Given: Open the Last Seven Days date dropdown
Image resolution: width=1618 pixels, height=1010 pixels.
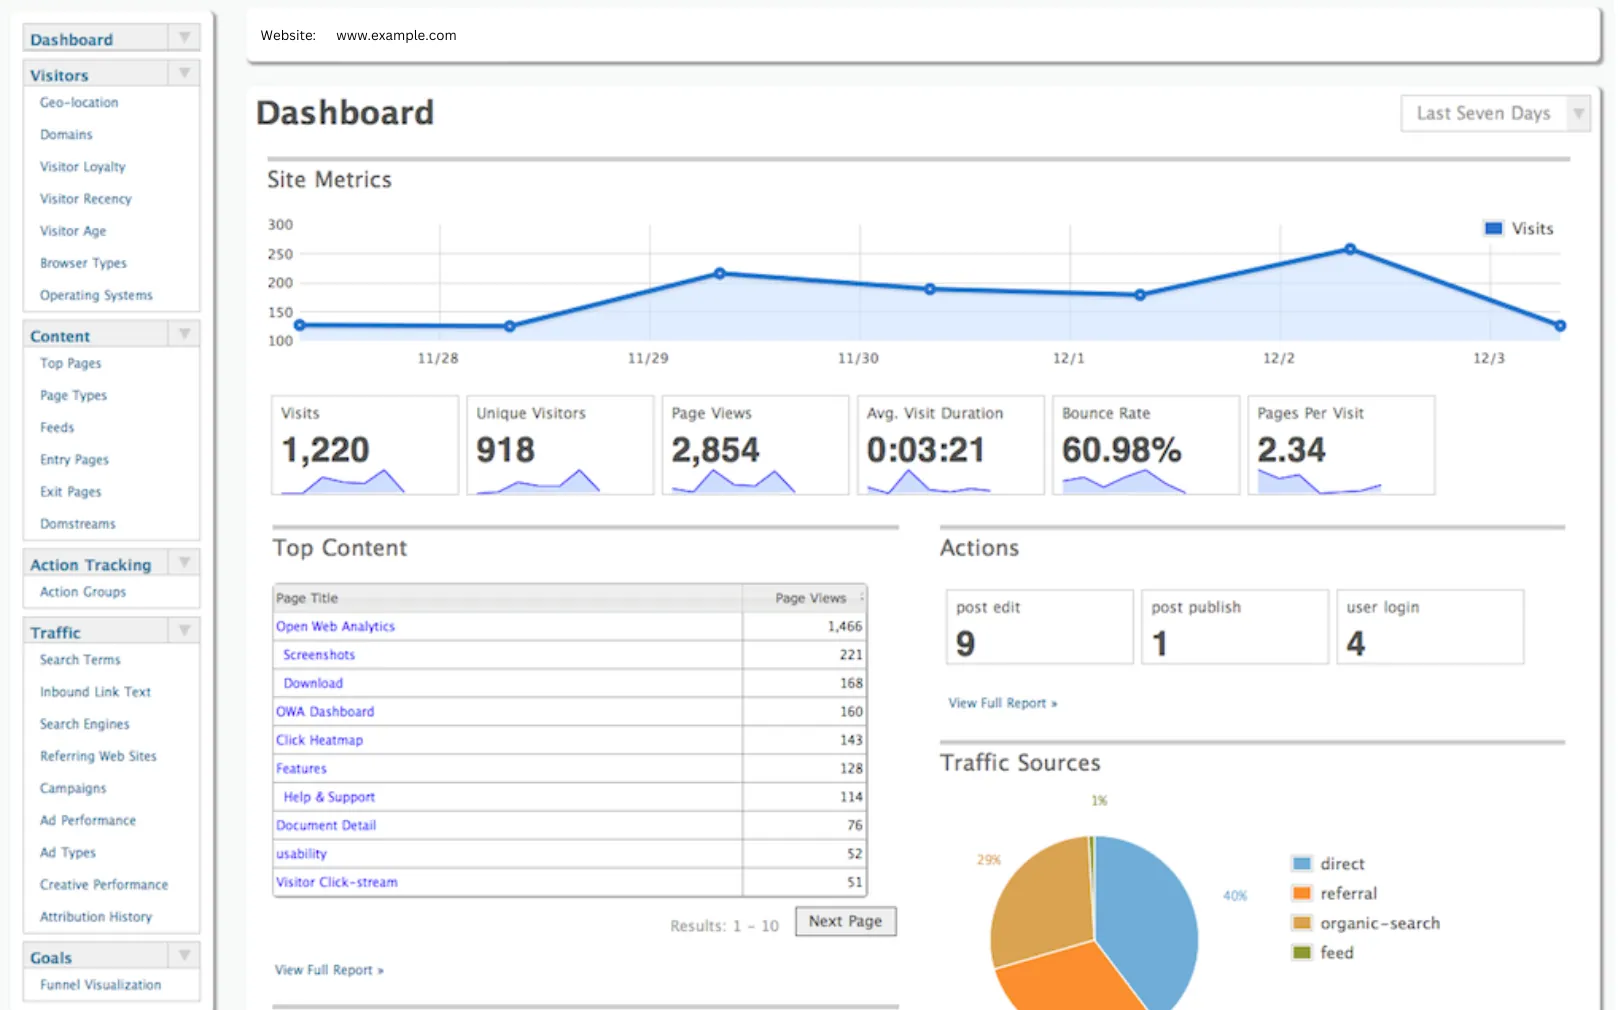Looking at the screenshot, I should click(1495, 114).
